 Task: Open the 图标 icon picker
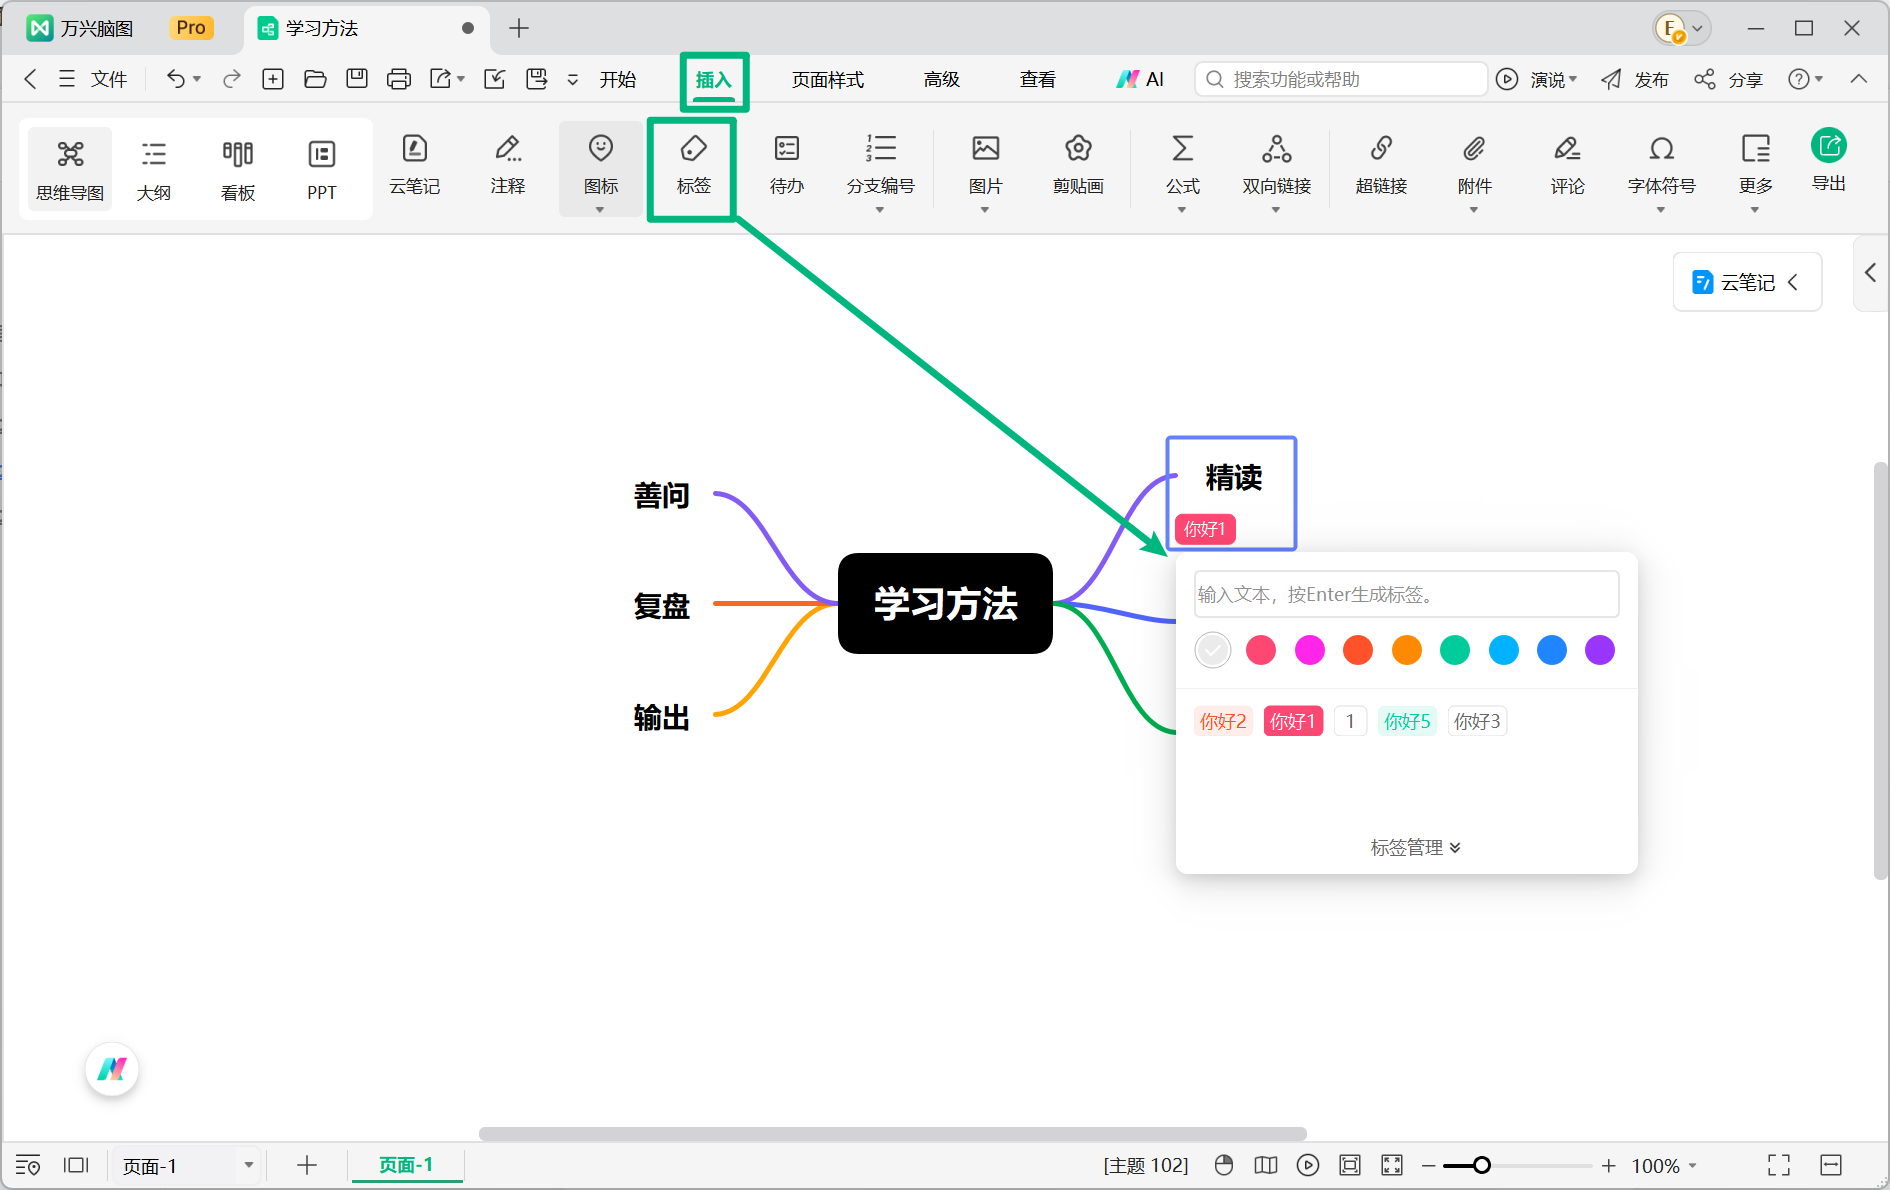click(x=600, y=168)
